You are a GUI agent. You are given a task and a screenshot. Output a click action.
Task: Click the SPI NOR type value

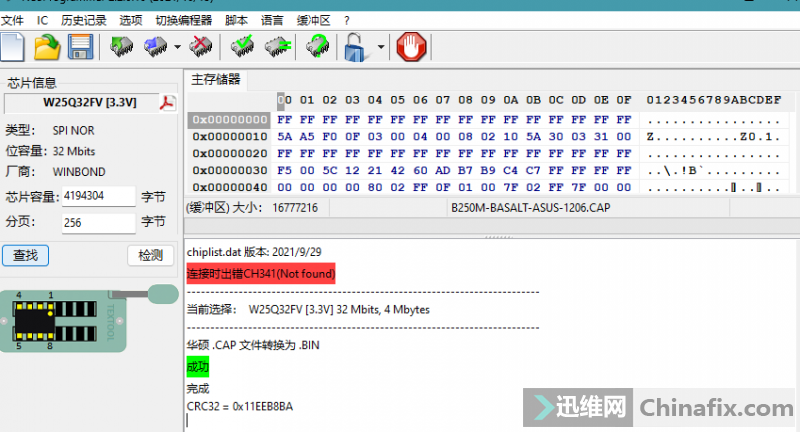(x=73, y=131)
